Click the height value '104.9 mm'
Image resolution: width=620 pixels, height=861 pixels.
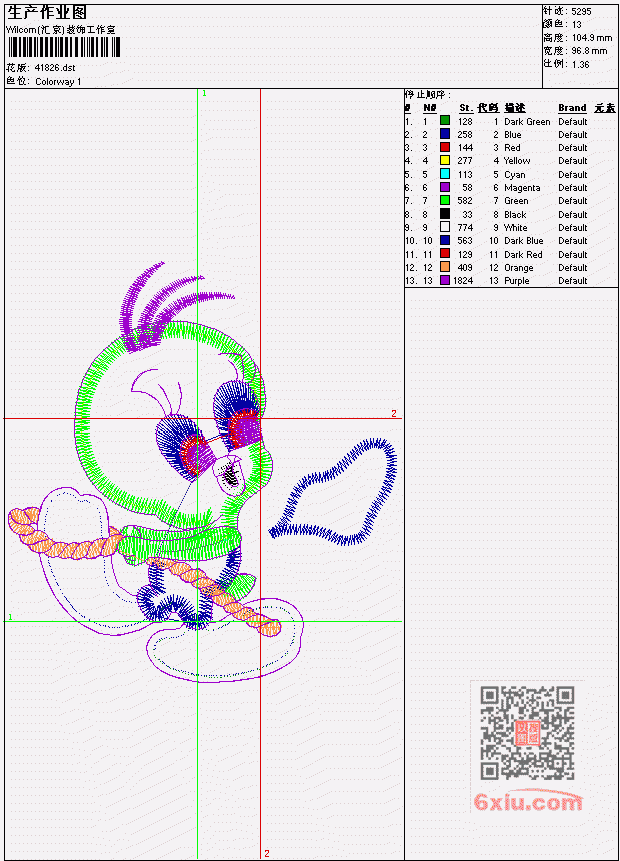592,38
